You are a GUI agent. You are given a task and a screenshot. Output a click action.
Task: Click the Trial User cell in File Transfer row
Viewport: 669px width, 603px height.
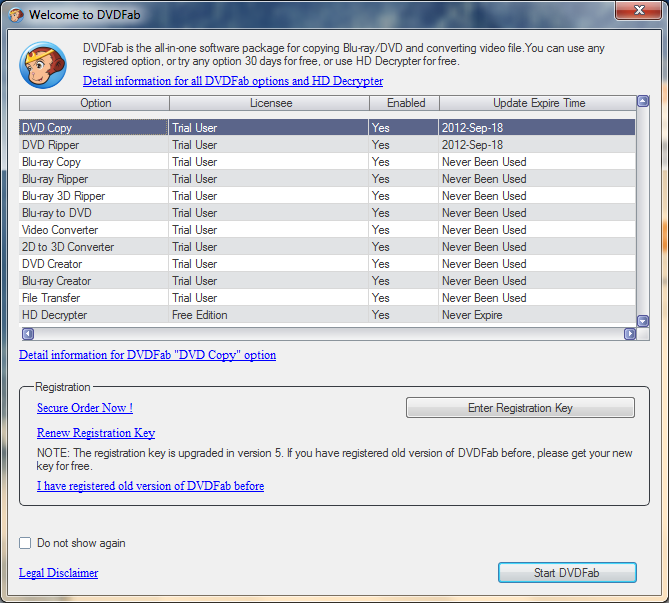tap(269, 298)
